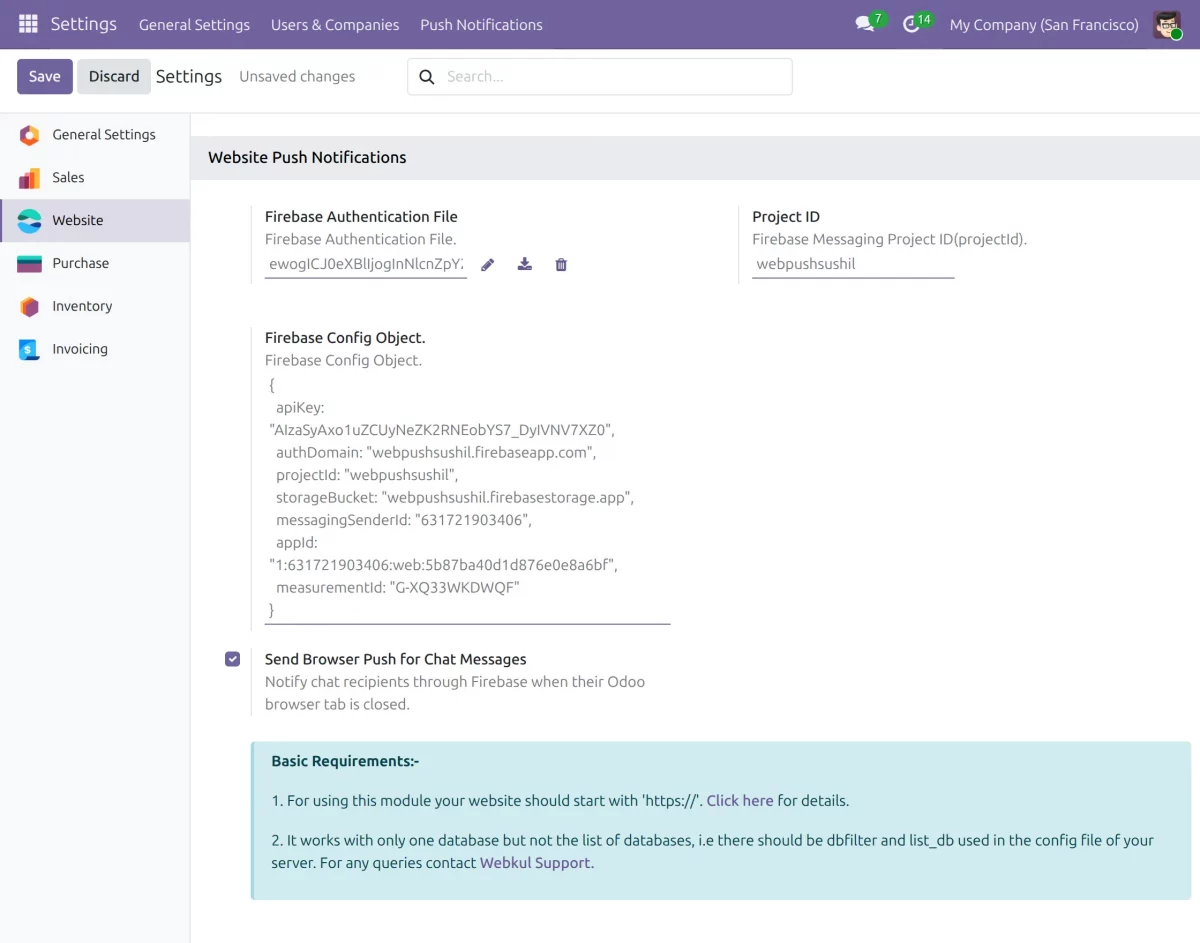Click the Purchase sidebar icon
Viewport: 1200px width, 943px height.
click(29, 264)
